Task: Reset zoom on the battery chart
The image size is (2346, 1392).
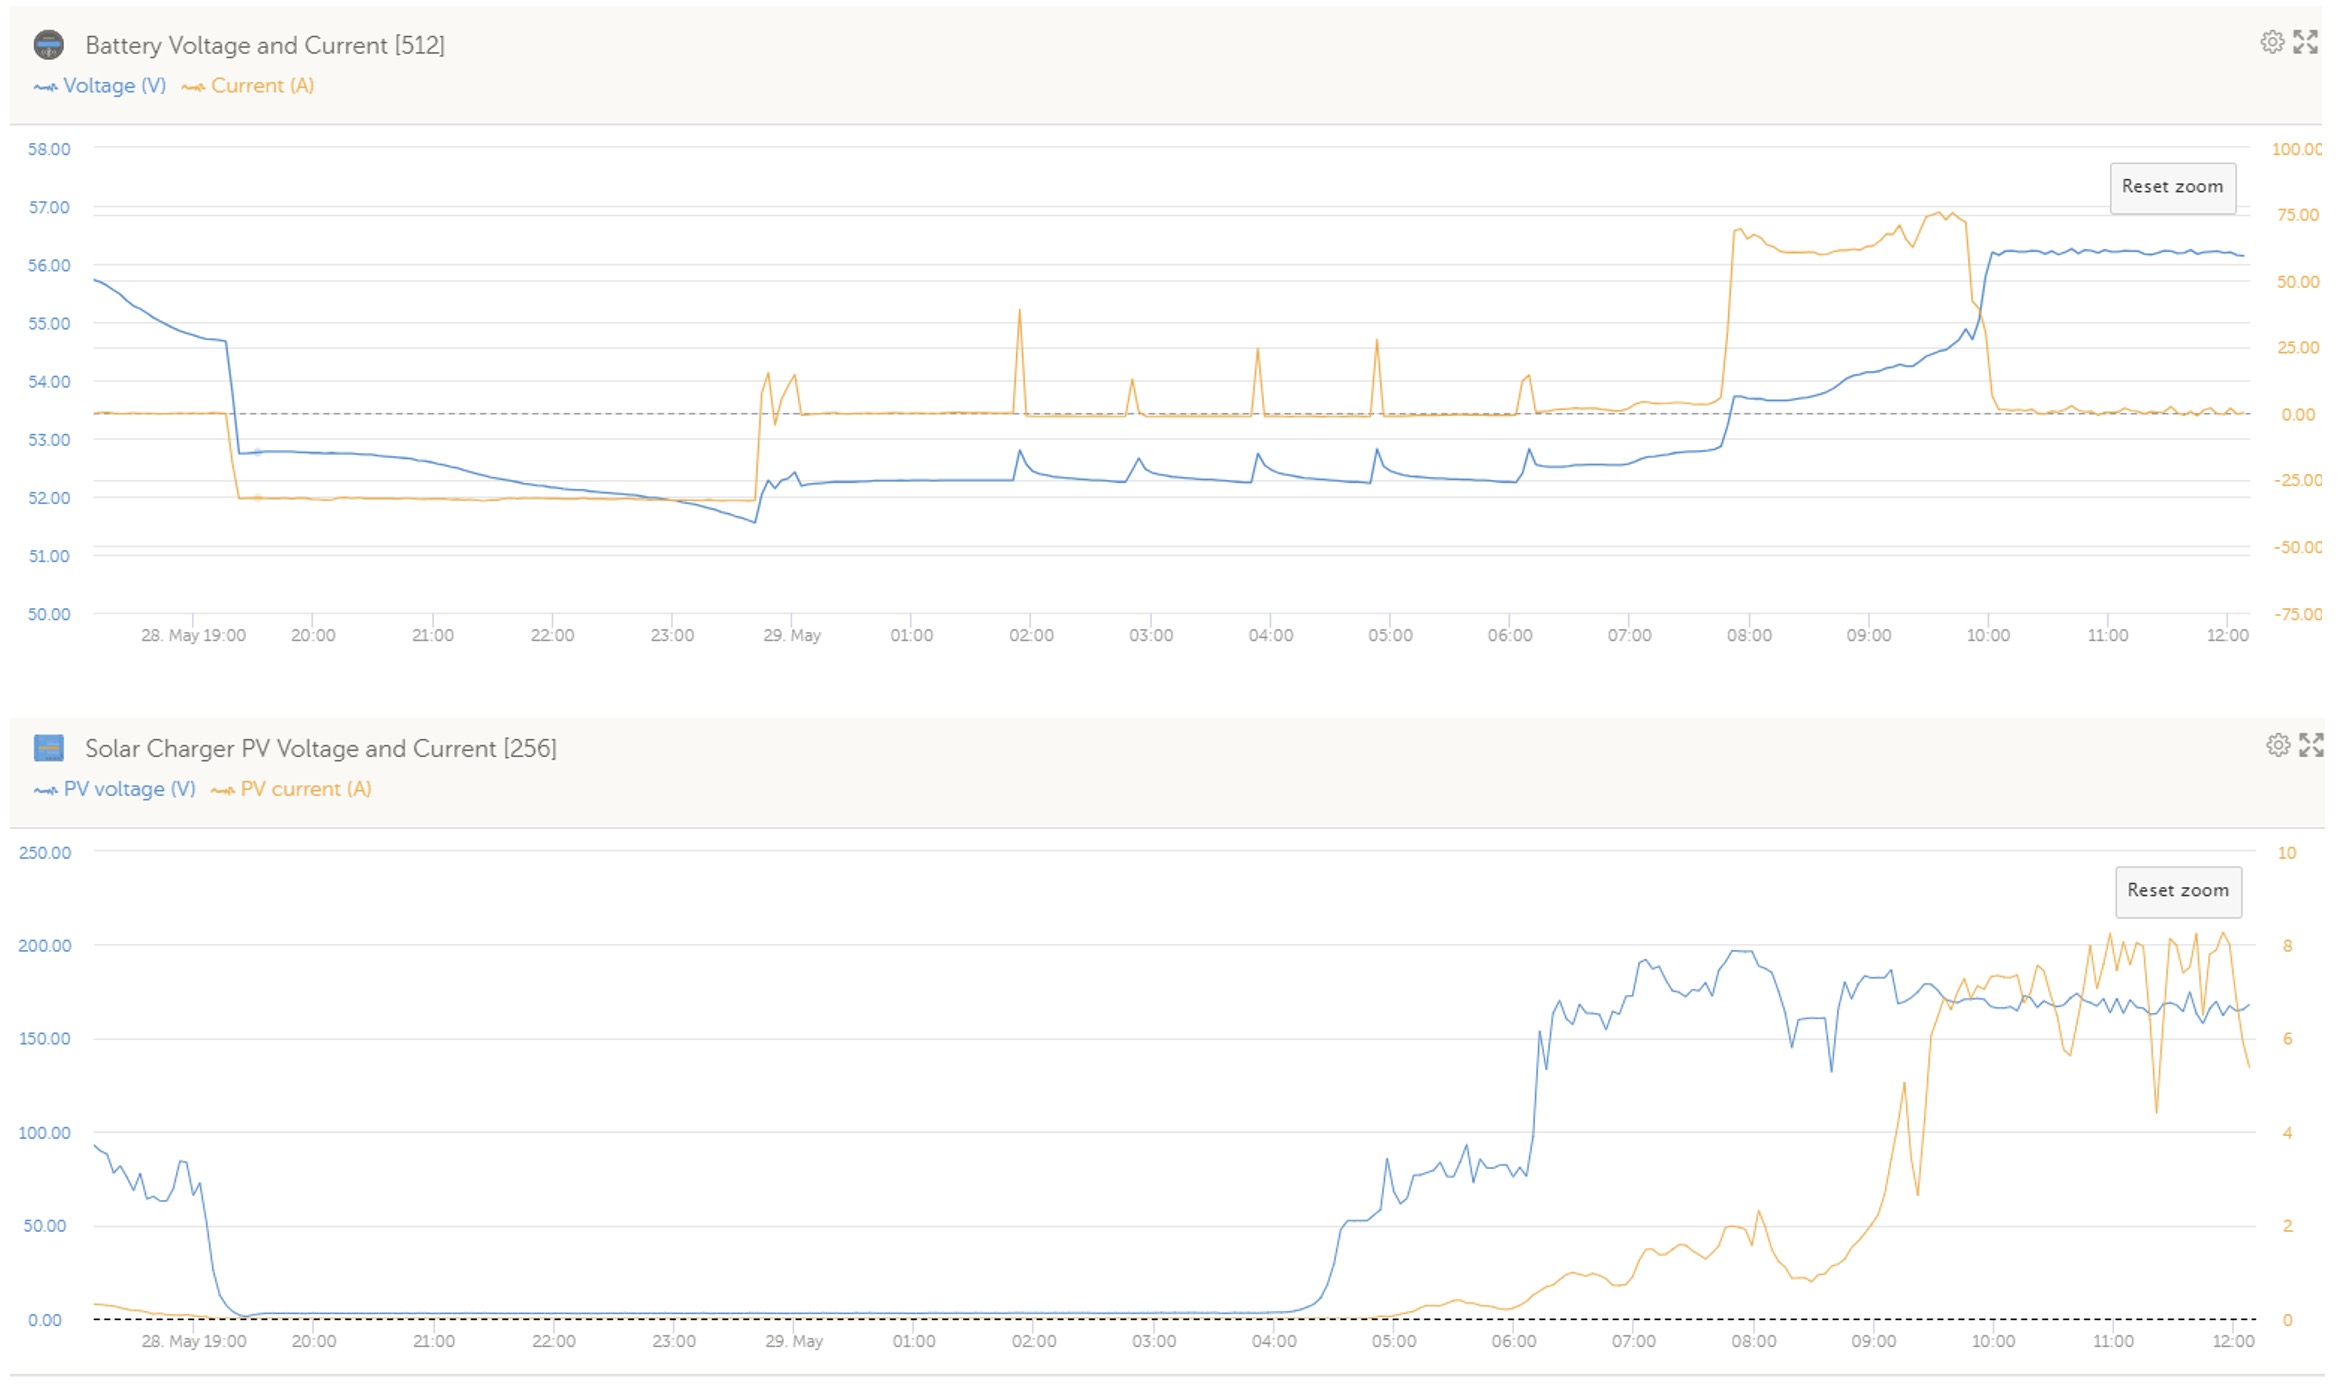Action: (x=2172, y=187)
